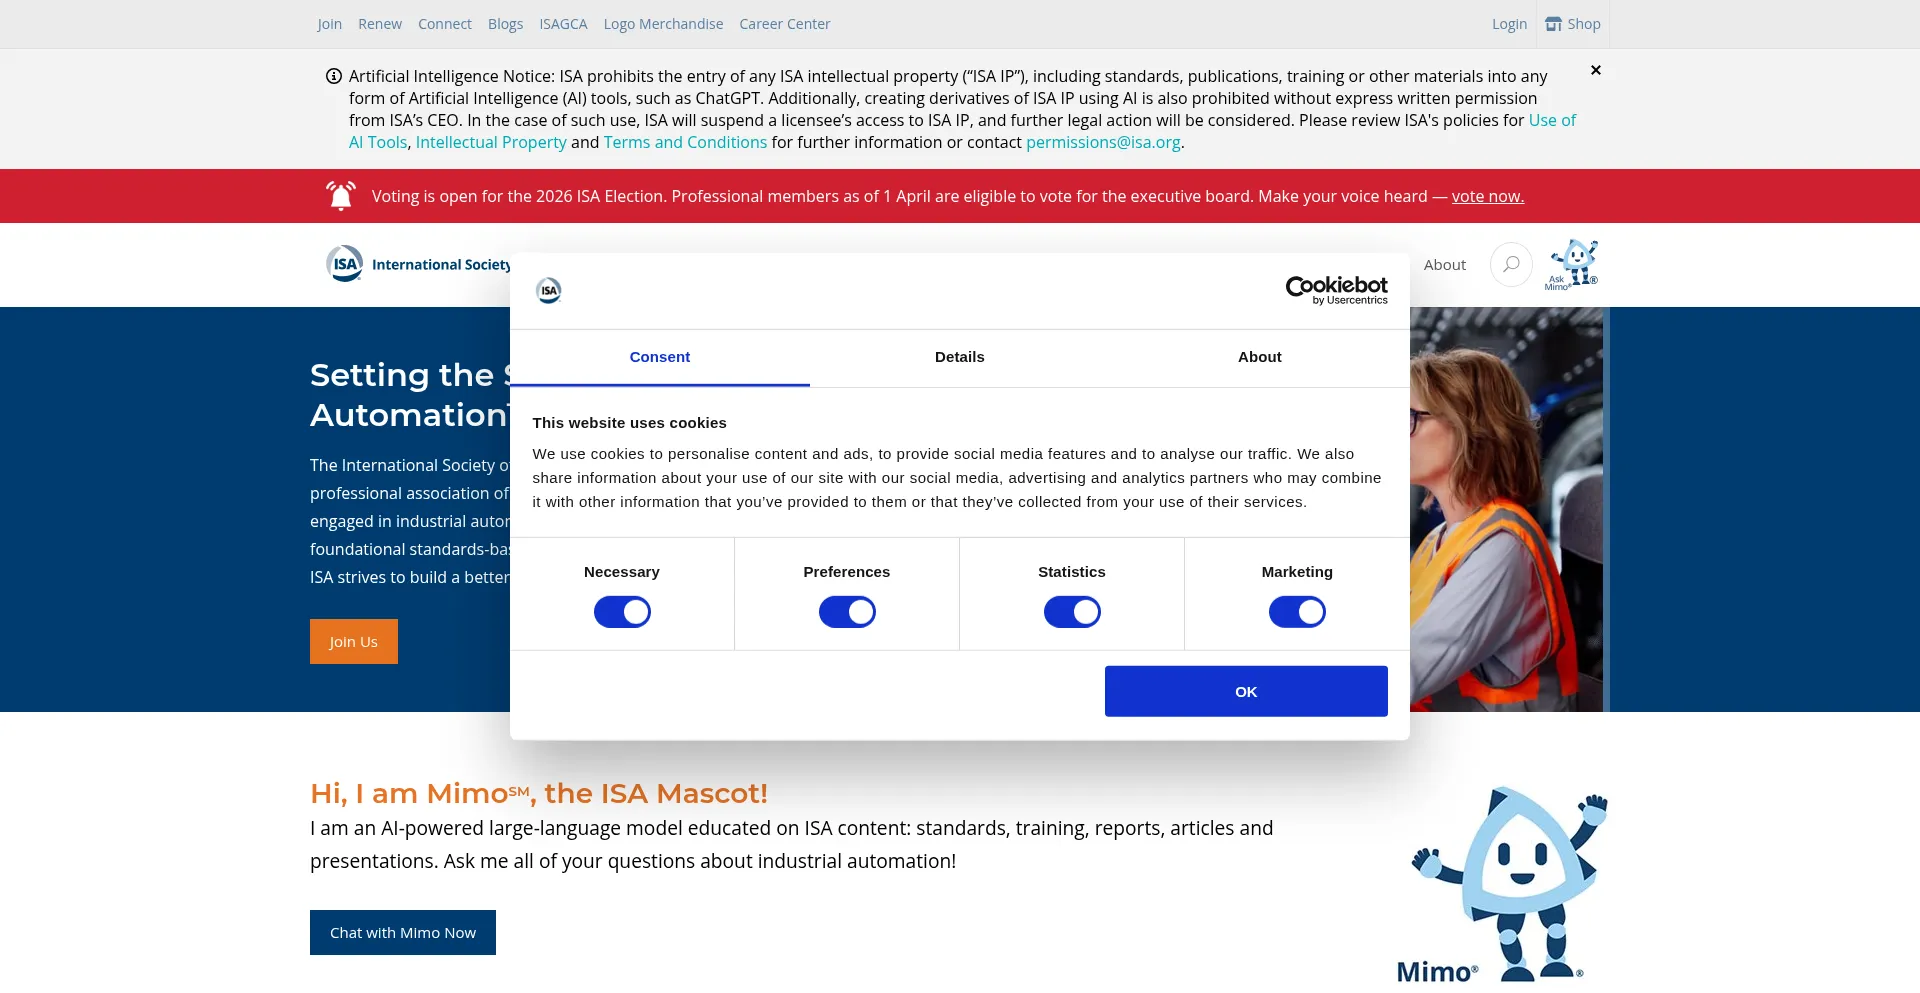Click the Join link in top bar
1920x993 pixels.
pyautogui.click(x=330, y=24)
